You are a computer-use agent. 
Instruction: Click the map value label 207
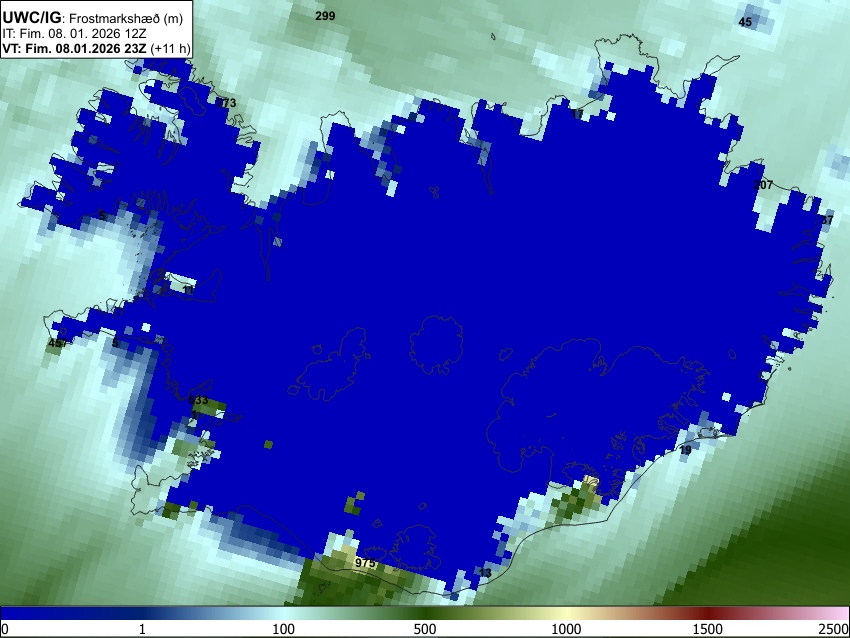tap(763, 185)
